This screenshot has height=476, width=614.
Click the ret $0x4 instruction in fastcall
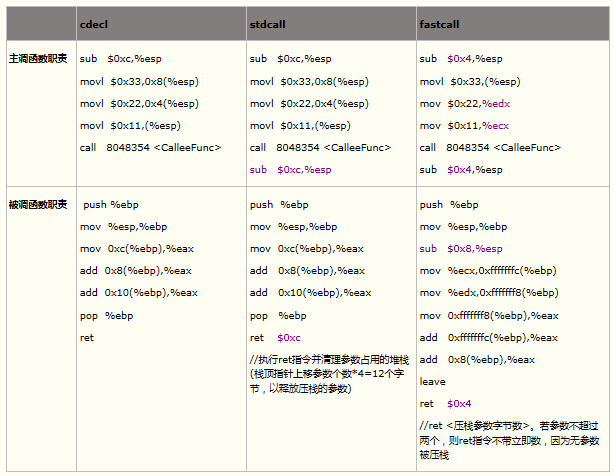pyautogui.click(x=445, y=404)
